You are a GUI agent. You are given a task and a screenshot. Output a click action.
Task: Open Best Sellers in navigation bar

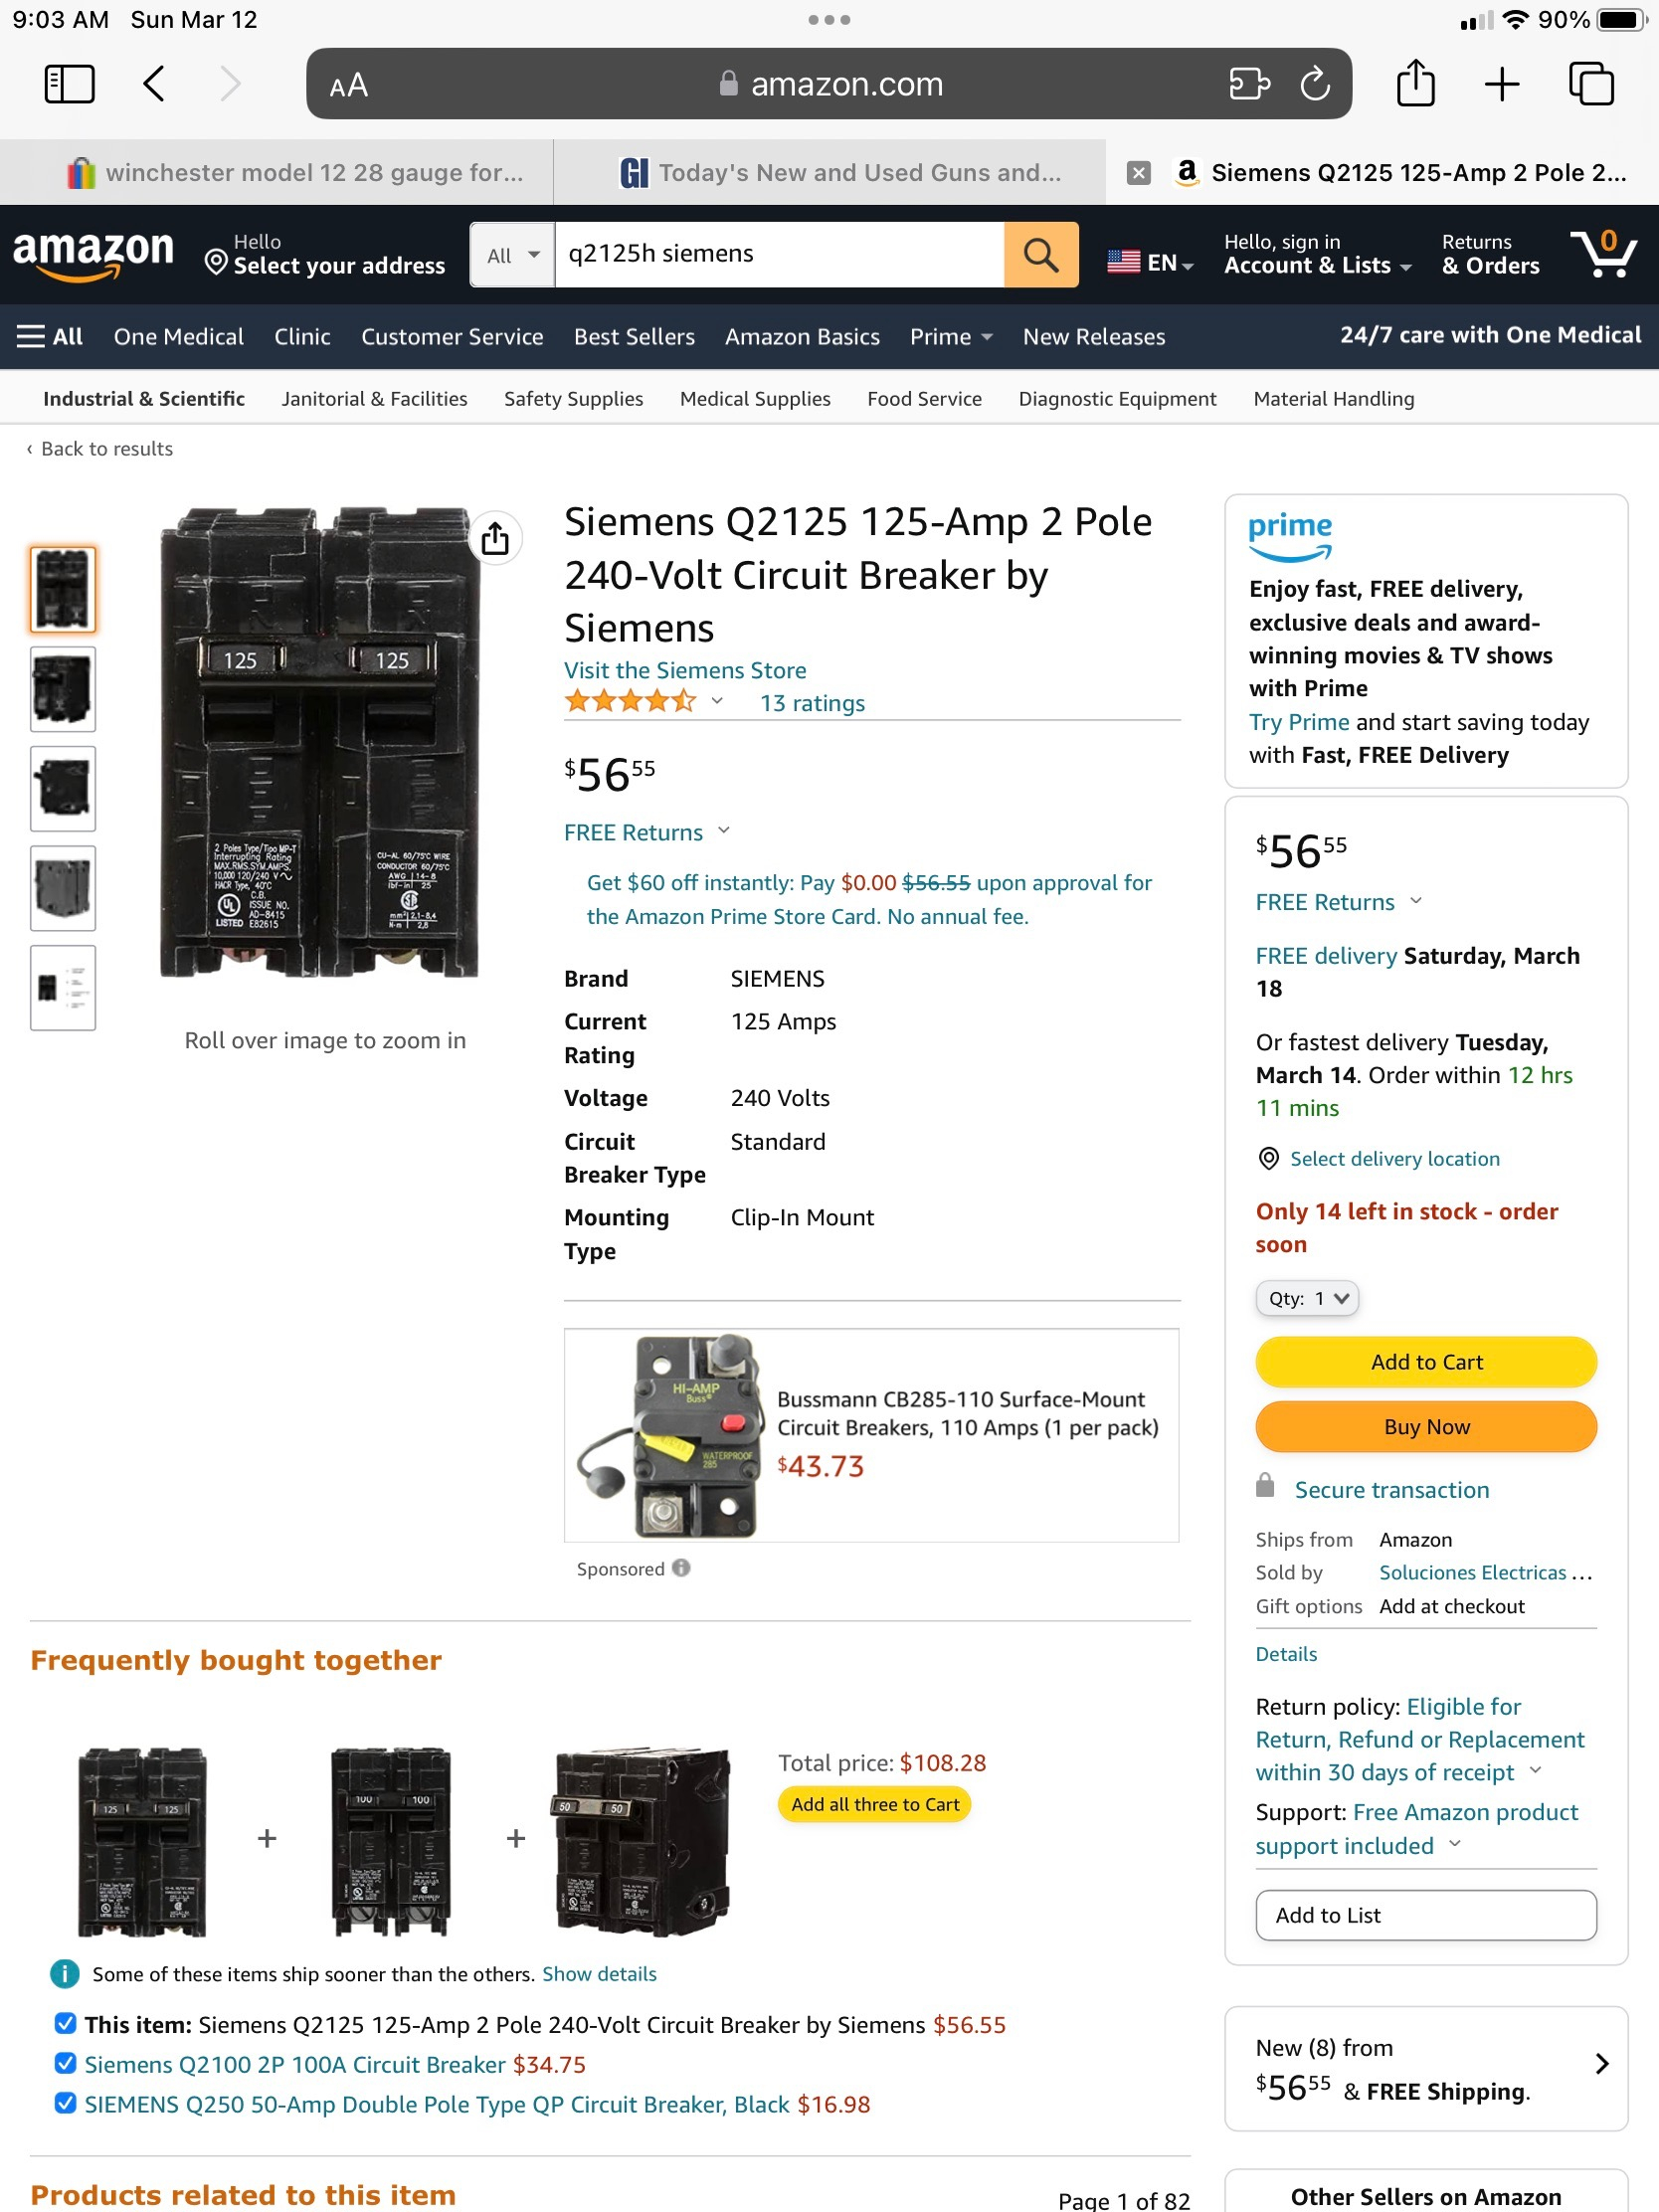point(634,337)
